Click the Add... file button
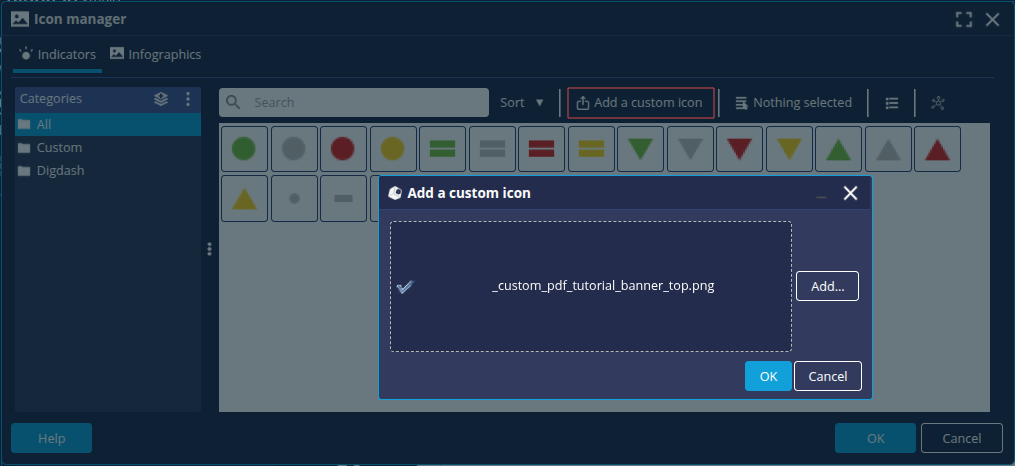This screenshot has width=1015, height=466. point(827,286)
